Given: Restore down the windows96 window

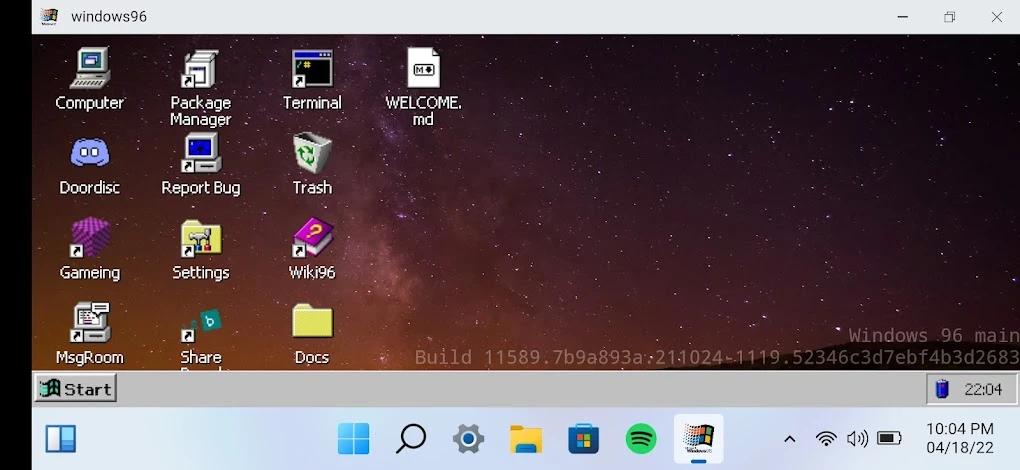Looking at the screenshot, I should pos(950,17).
